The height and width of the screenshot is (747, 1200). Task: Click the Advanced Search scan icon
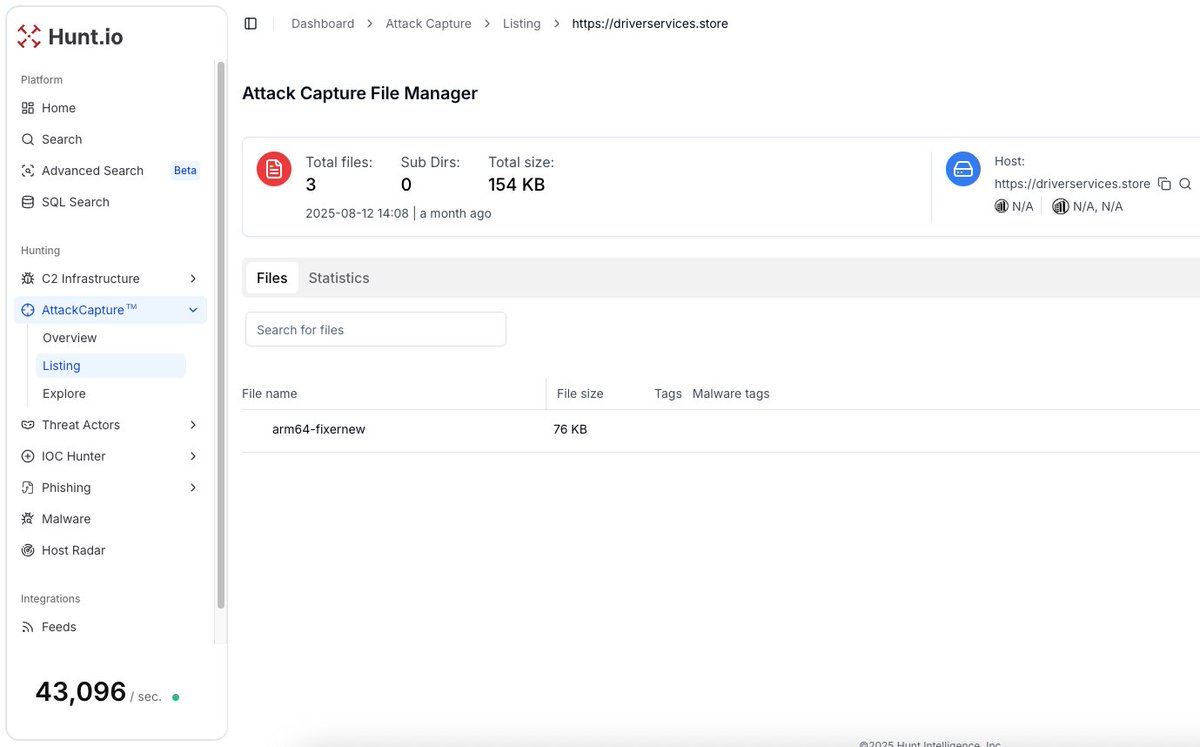pos(28,171)
